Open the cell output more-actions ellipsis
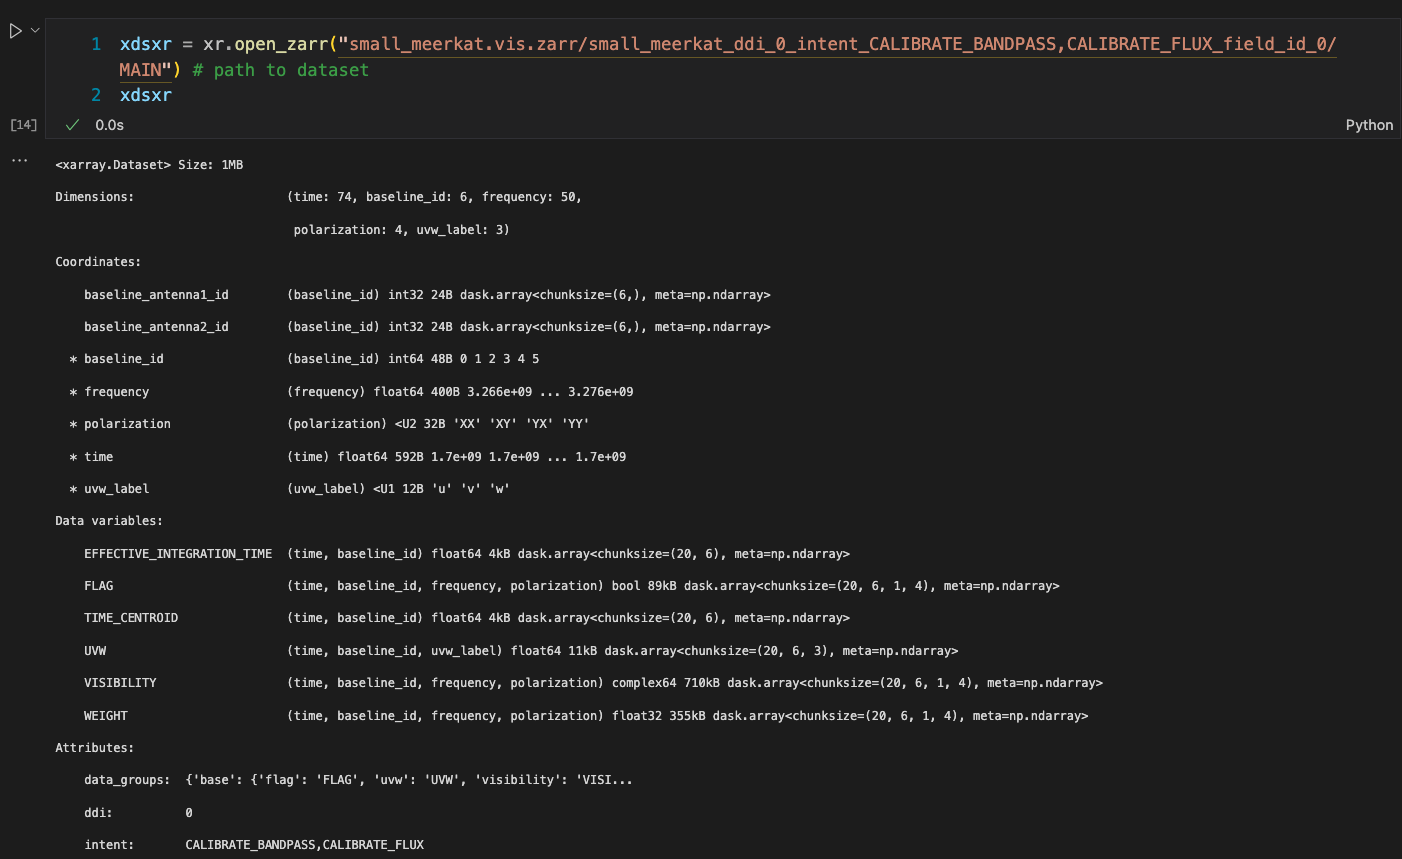The image size is (1402, 859). [20, 160]
